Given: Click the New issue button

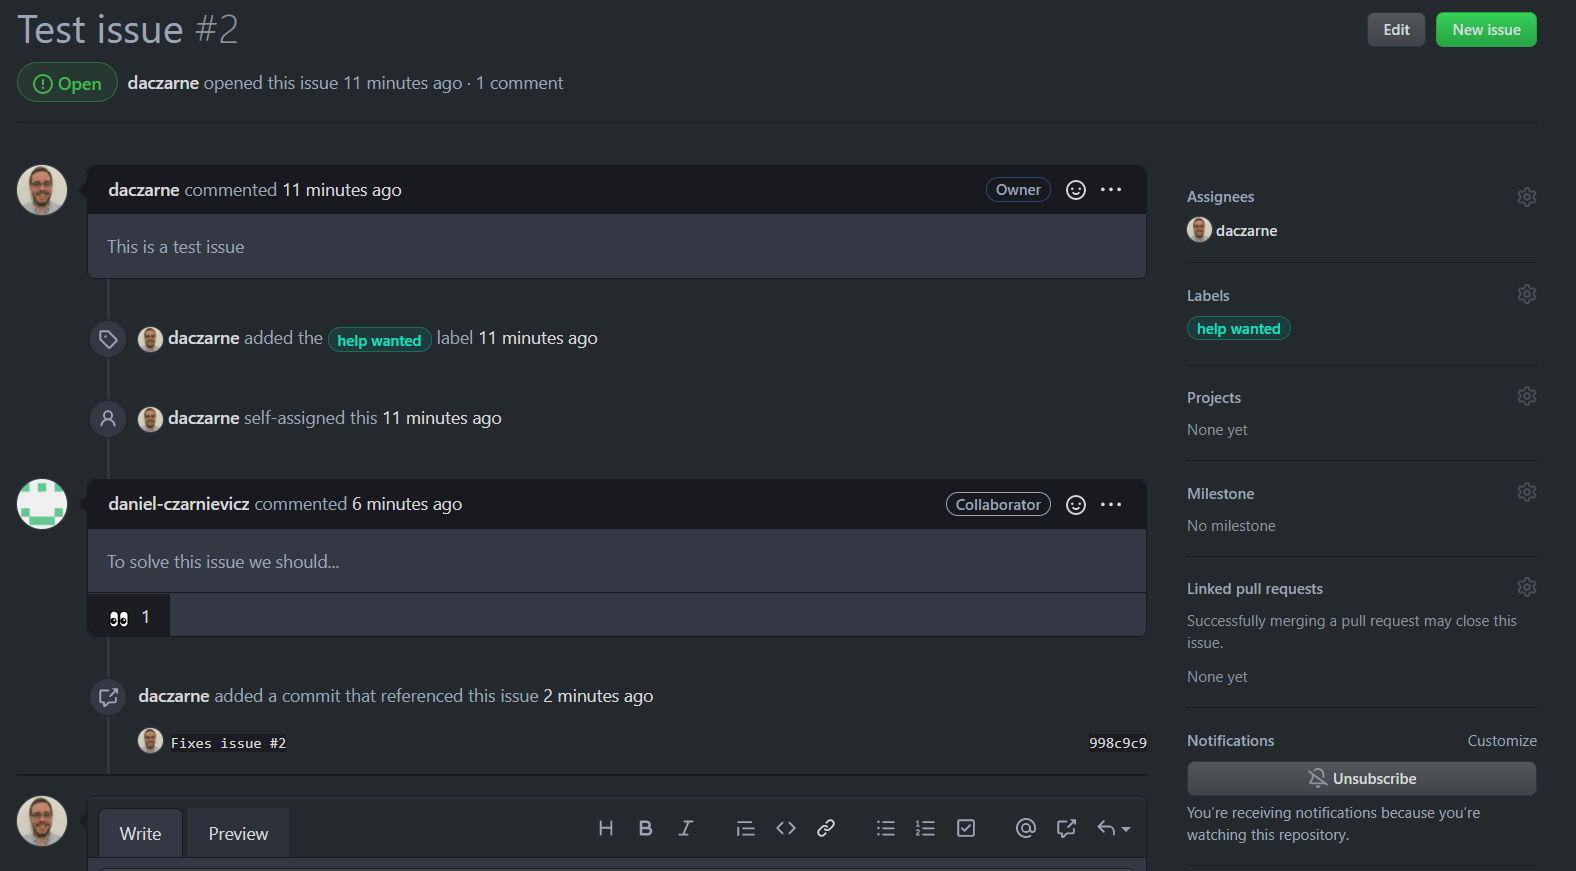Looking at the screenshot, I should coord(1486,30).
